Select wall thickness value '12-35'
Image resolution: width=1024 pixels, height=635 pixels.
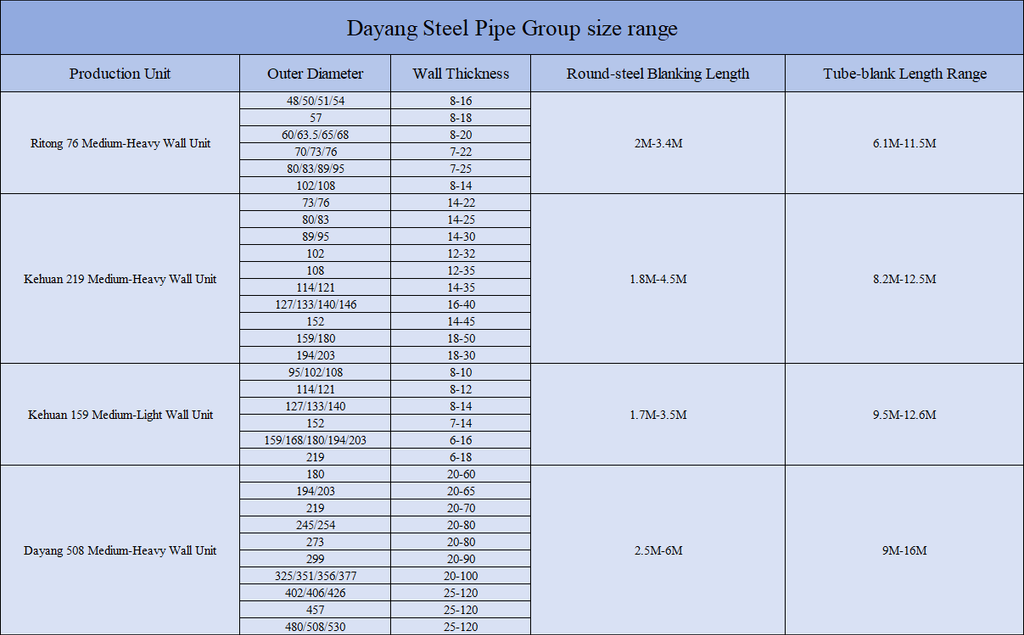pyautogui.click(x=461, y=270)
